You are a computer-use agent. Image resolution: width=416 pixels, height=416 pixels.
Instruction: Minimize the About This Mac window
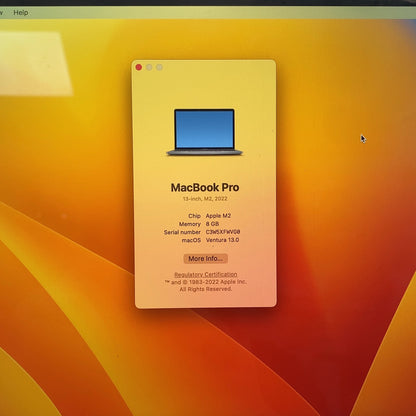tap(149, 67)
